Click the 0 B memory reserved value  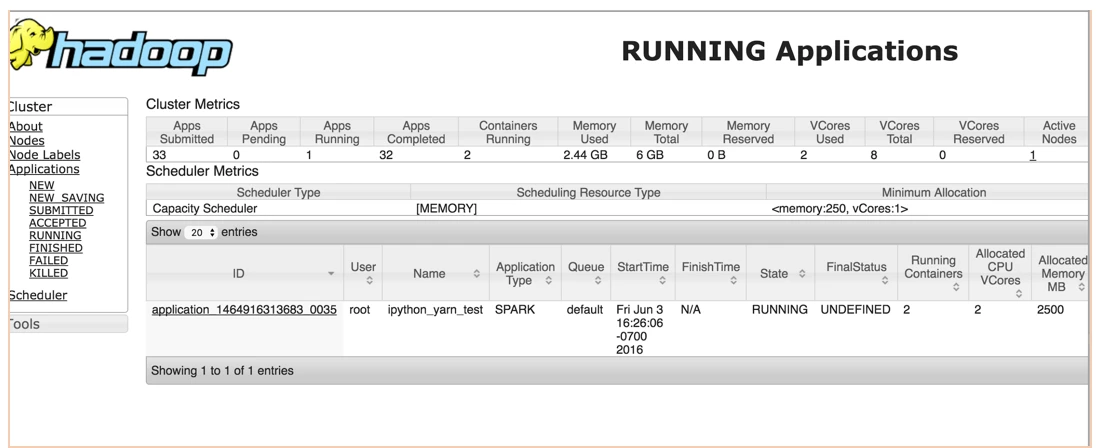(x=716, y=156)
